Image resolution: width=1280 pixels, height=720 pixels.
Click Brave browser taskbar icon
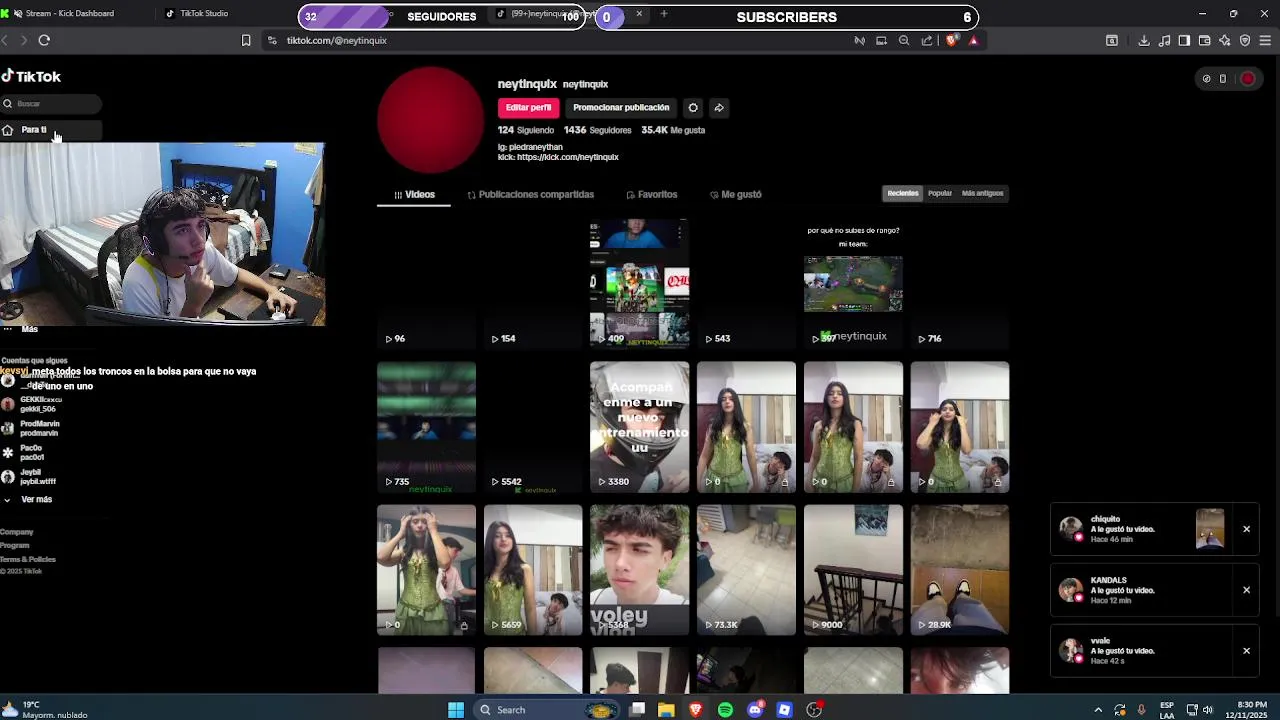[695, 709]
